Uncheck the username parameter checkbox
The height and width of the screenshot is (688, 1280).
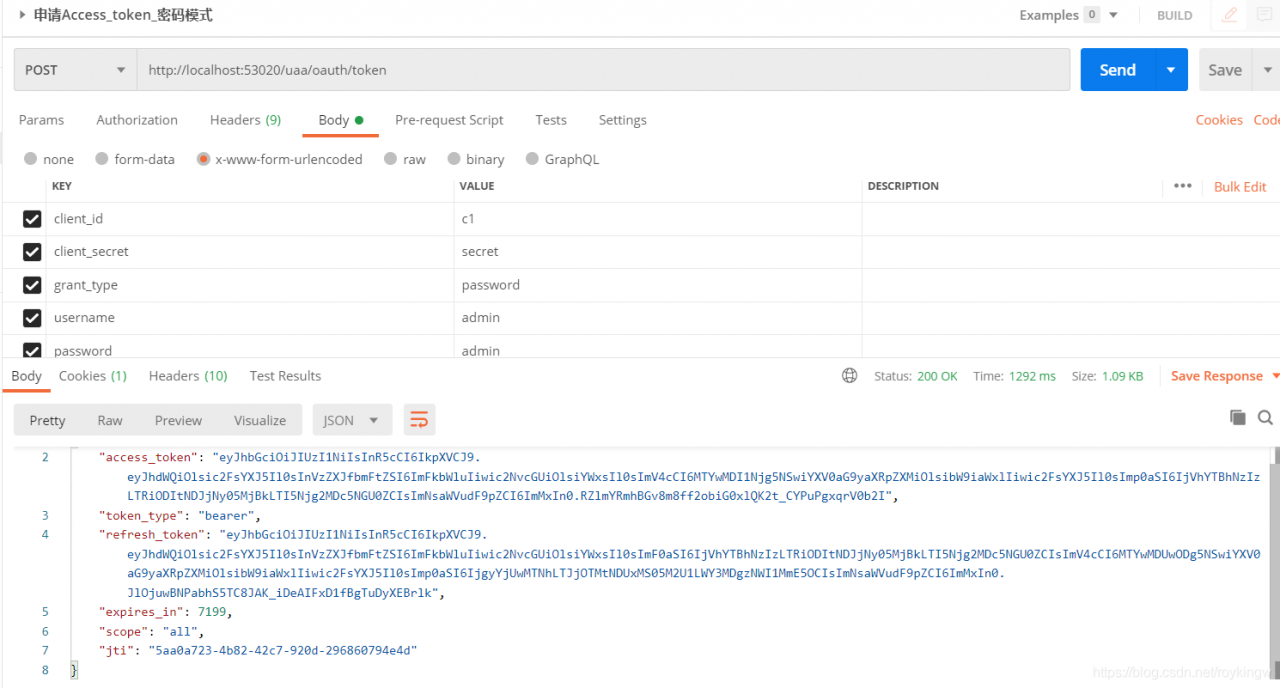pos(32,318)
